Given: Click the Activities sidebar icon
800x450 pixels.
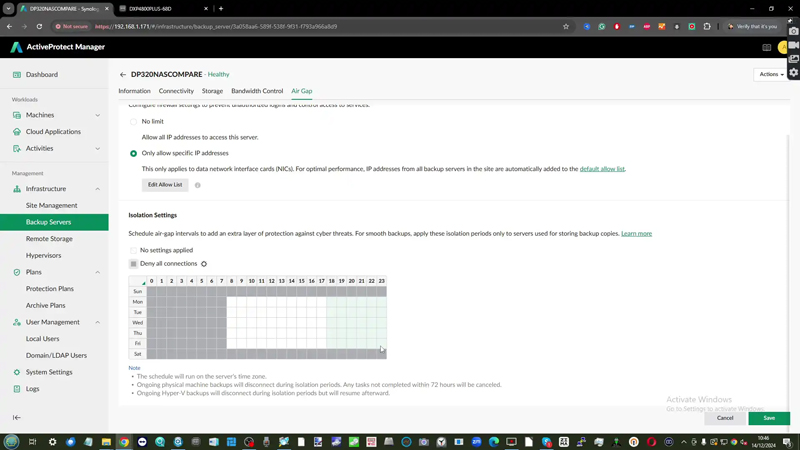Looking at the screenshot, I should pyautogui.click(x=17, y=148).
